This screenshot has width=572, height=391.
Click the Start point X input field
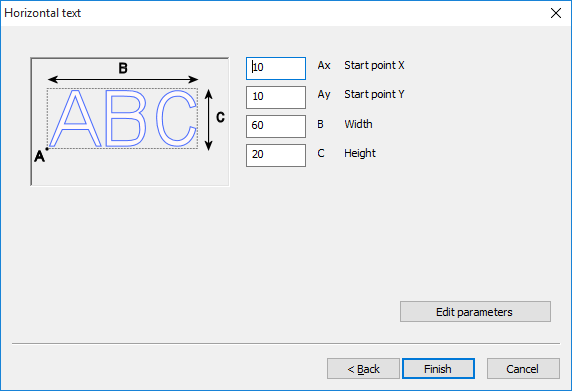(276, 68)
